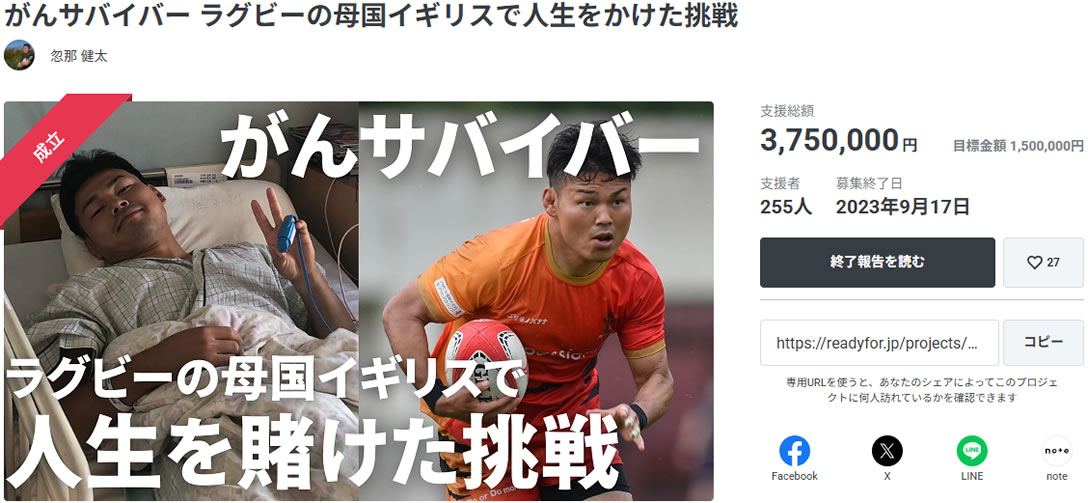
Task: Click Facebook label under share icon
Action: pyautogui.click(x=794, y=477)
